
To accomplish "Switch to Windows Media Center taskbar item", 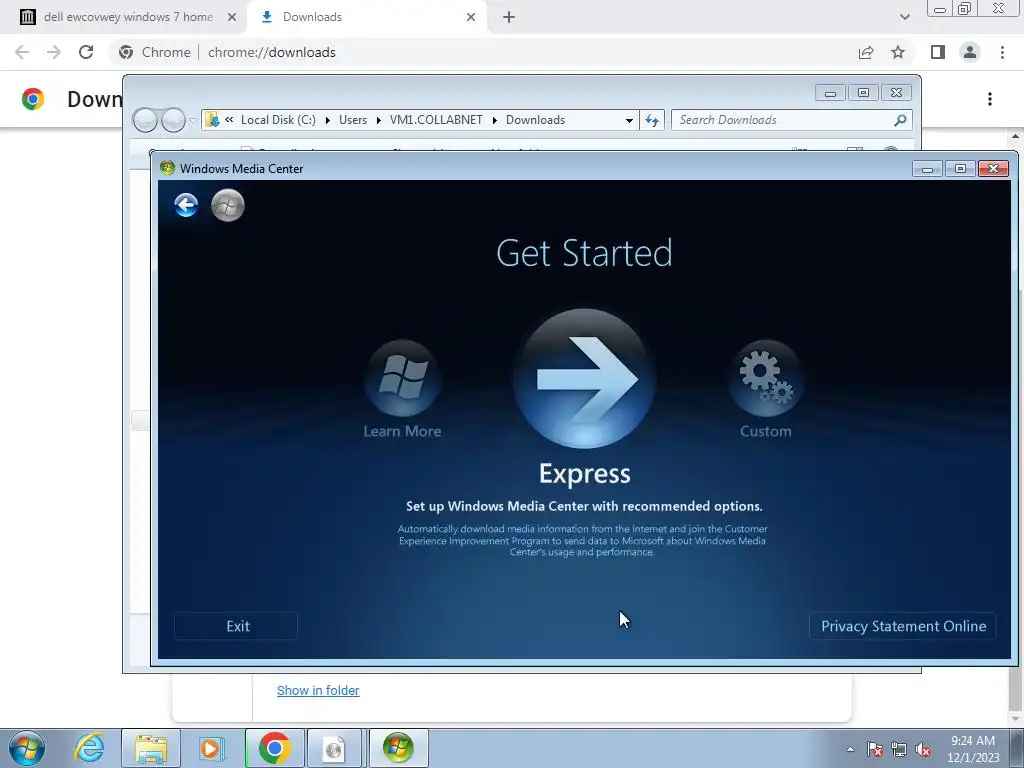I will (398, 748).
